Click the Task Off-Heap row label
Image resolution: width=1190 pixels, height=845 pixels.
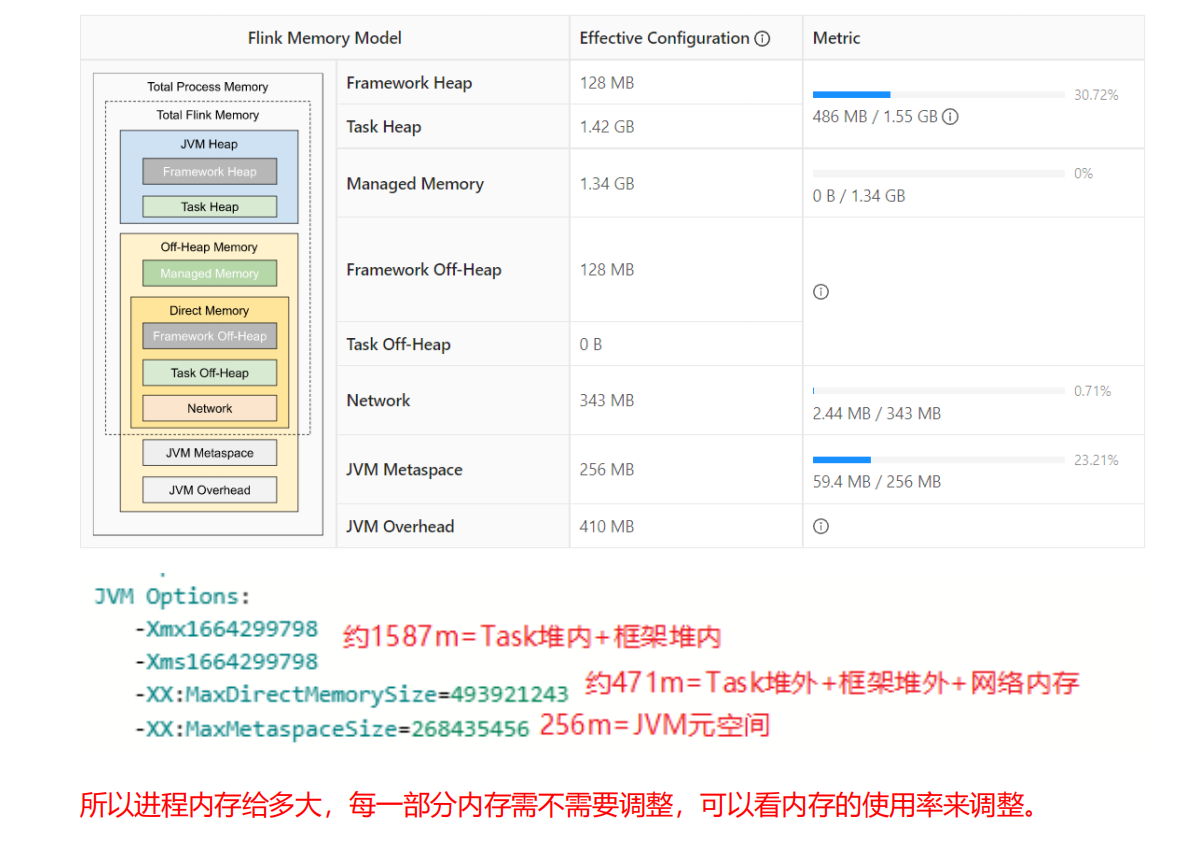(x=398, y=345)
